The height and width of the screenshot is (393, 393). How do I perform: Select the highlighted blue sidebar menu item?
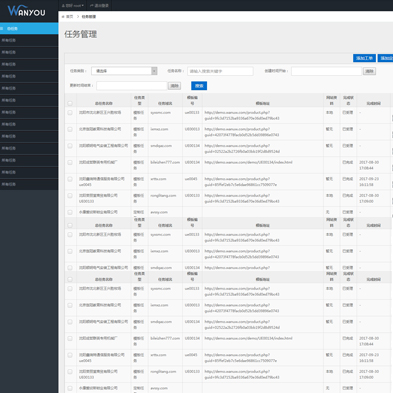tap(29, 28)
